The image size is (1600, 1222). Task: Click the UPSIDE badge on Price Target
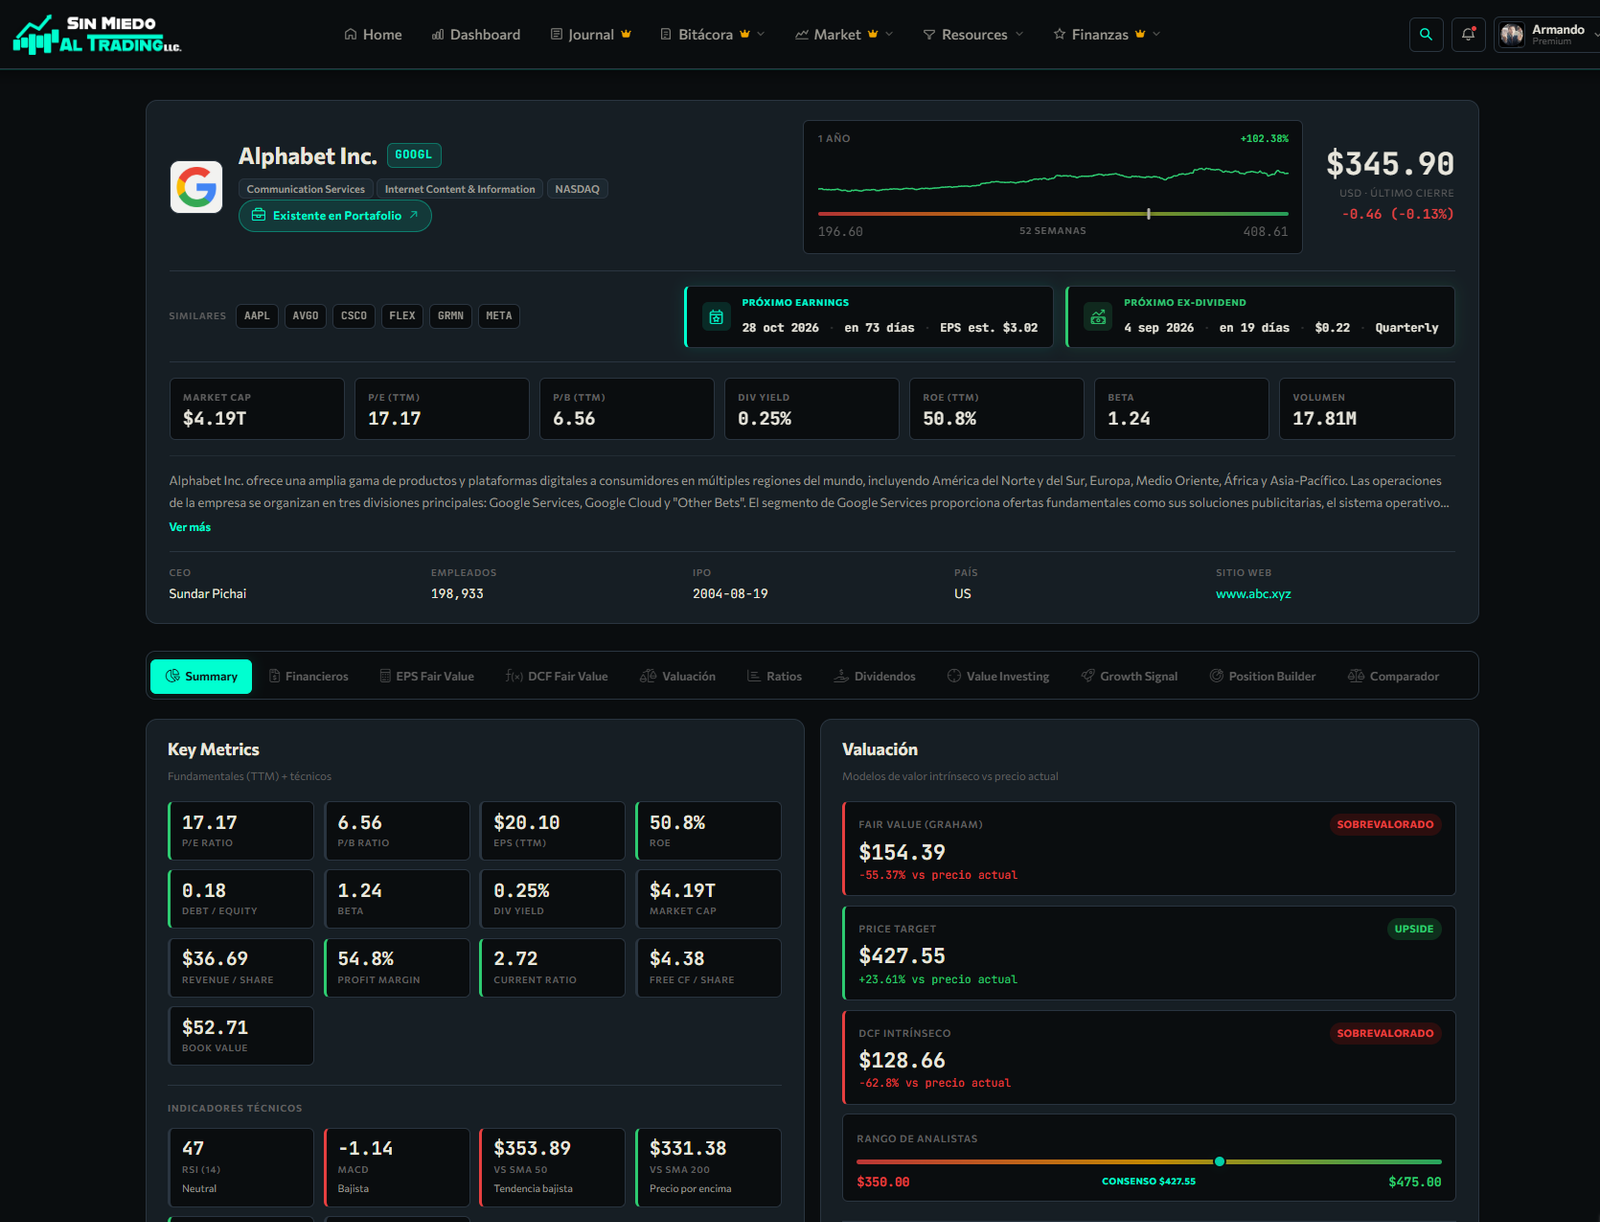point(1414,929)
